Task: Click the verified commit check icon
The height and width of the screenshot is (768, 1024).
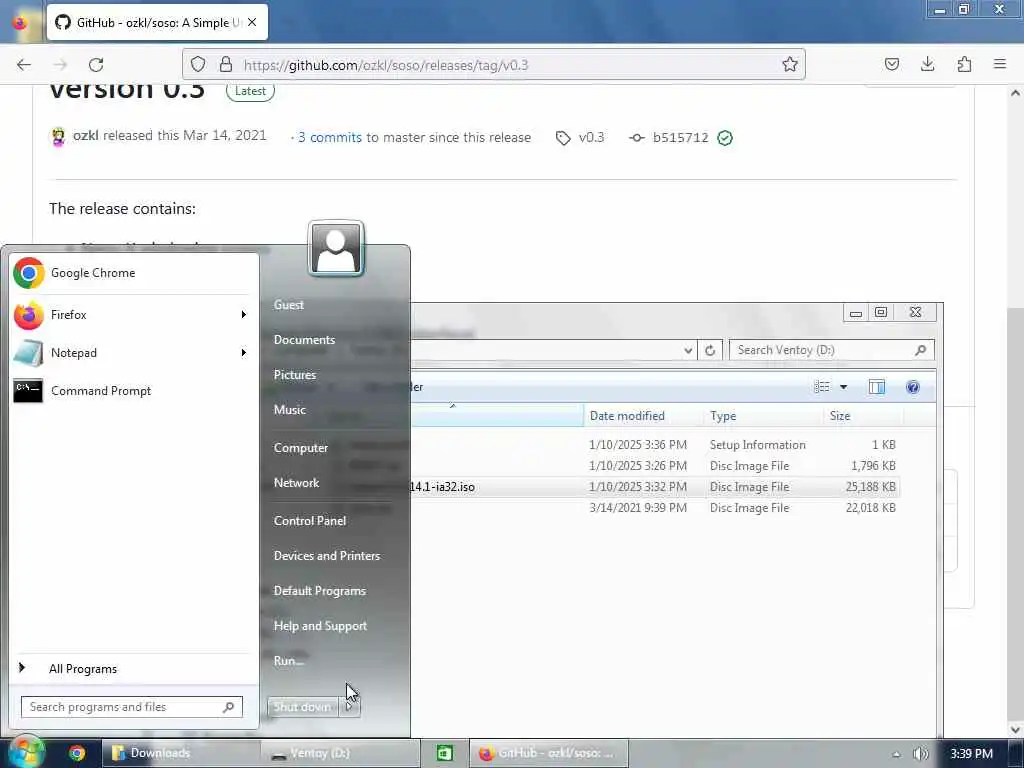Action: click(x=725, y=138)
